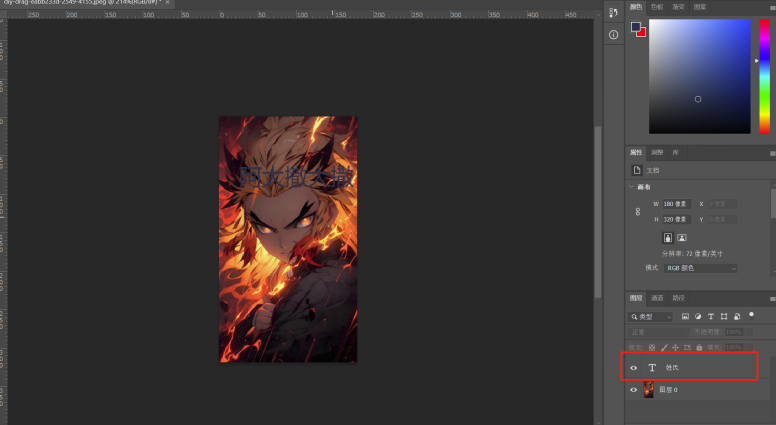Open the 填充 fill dropdown arrow
Screen dimensions: 776x425
click(x=750, y=347)
